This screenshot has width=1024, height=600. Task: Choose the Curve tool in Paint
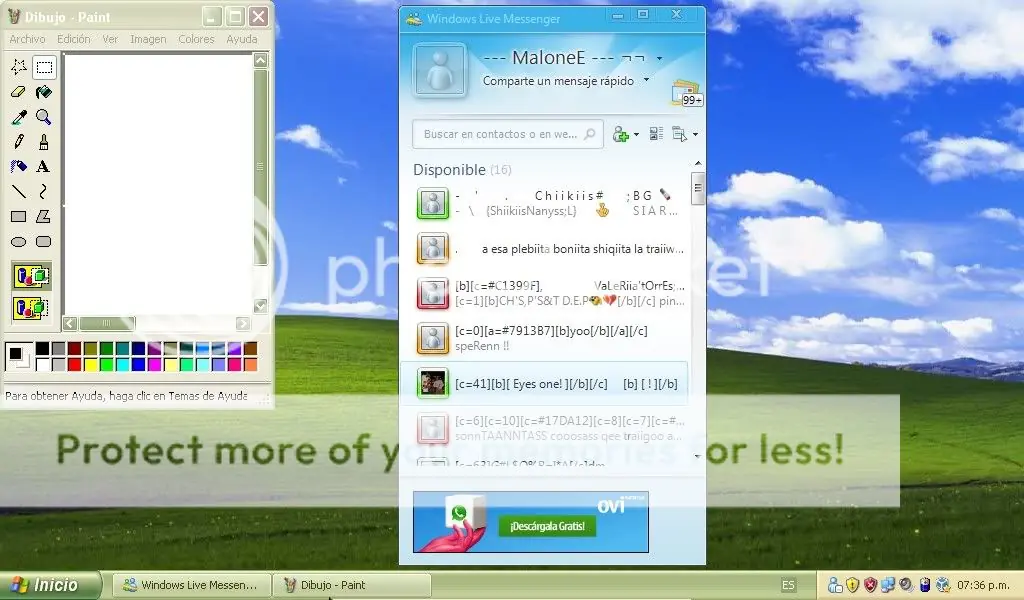coord(44,191)
